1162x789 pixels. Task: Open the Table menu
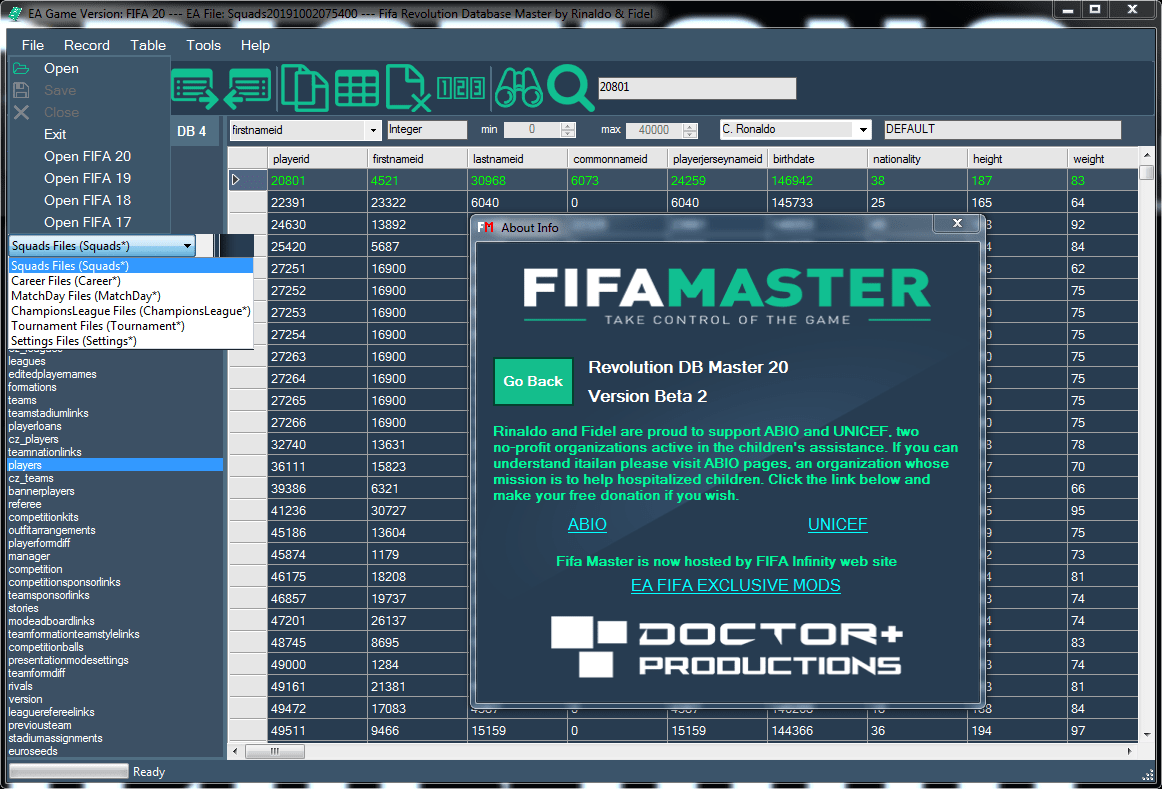[x=148, y=45]
